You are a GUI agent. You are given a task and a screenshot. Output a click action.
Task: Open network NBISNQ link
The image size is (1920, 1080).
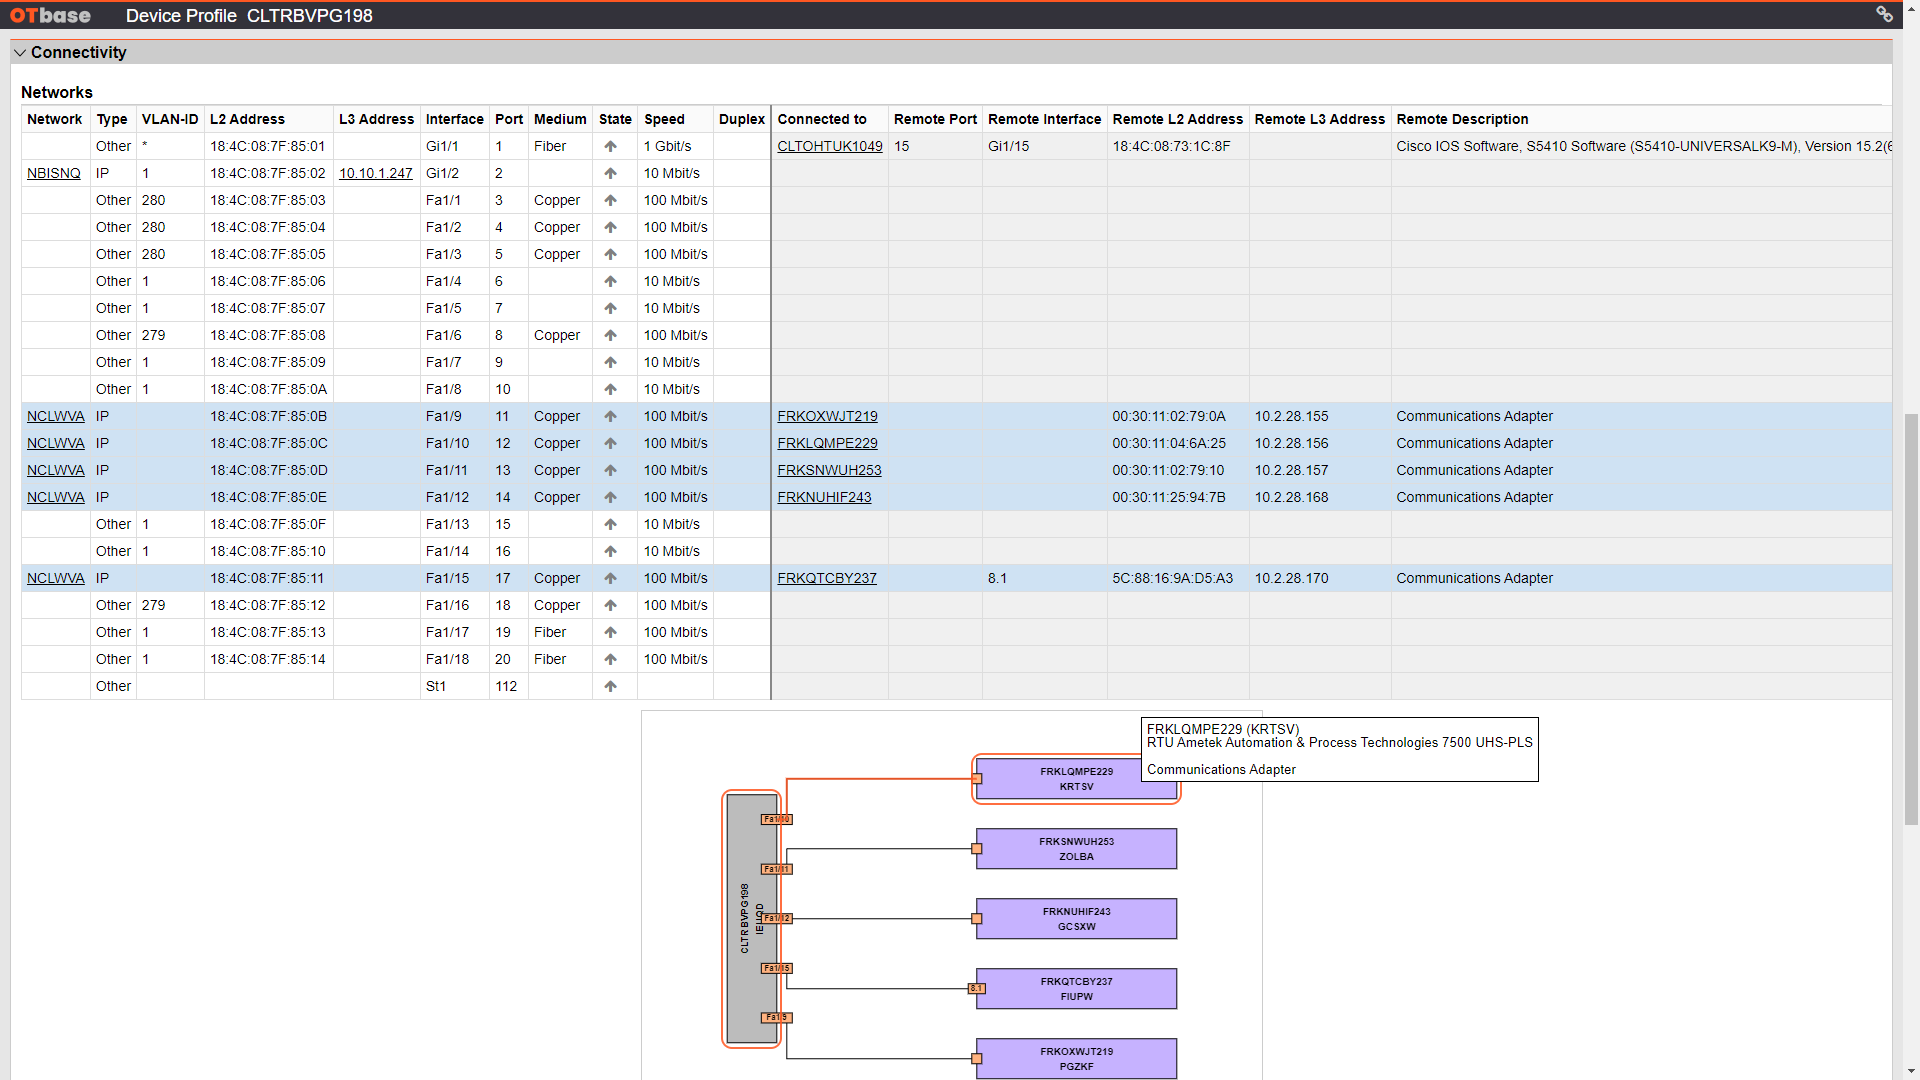coord(54,173)
